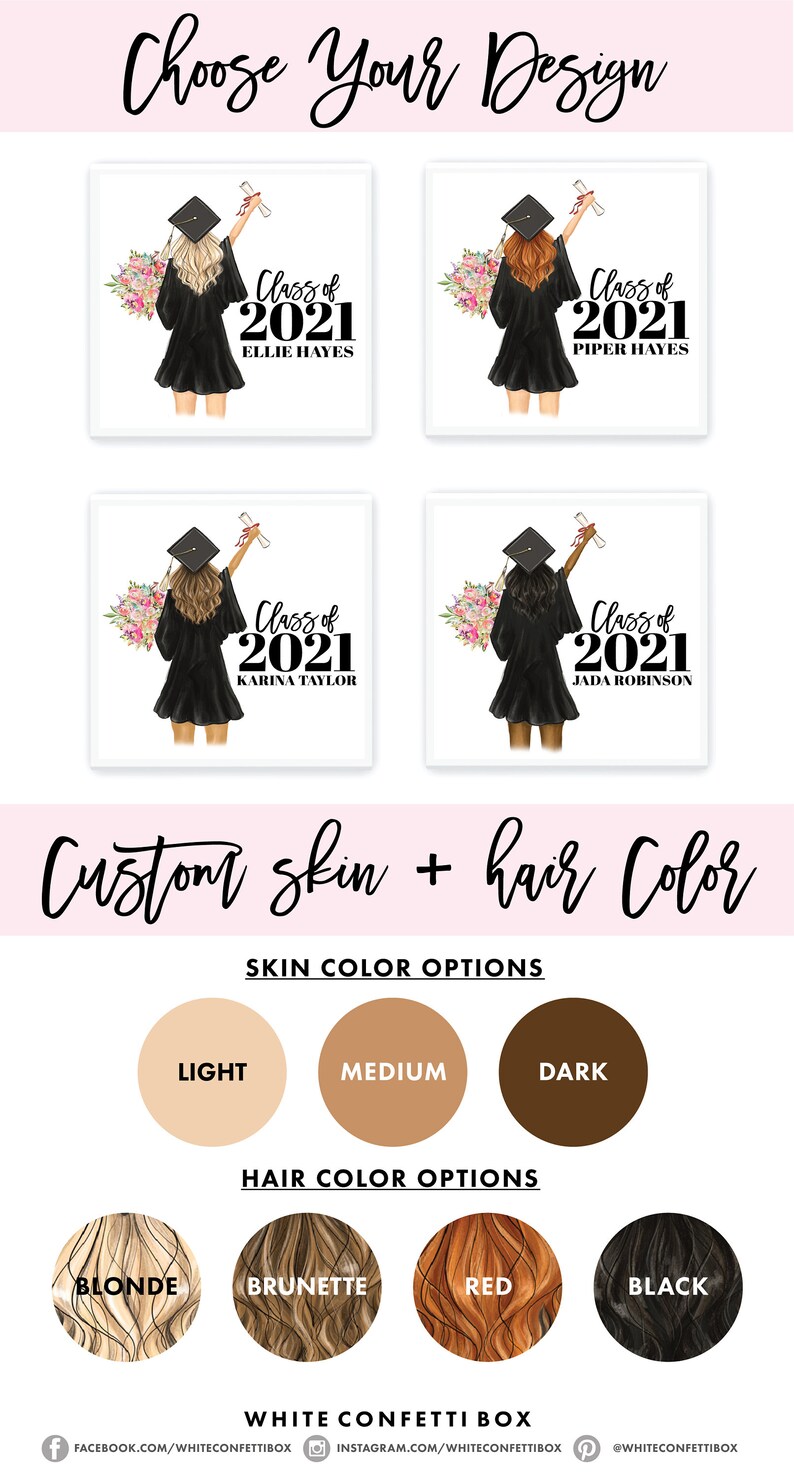Select the Jada Robinson black-hair design card

coord(566,630)
